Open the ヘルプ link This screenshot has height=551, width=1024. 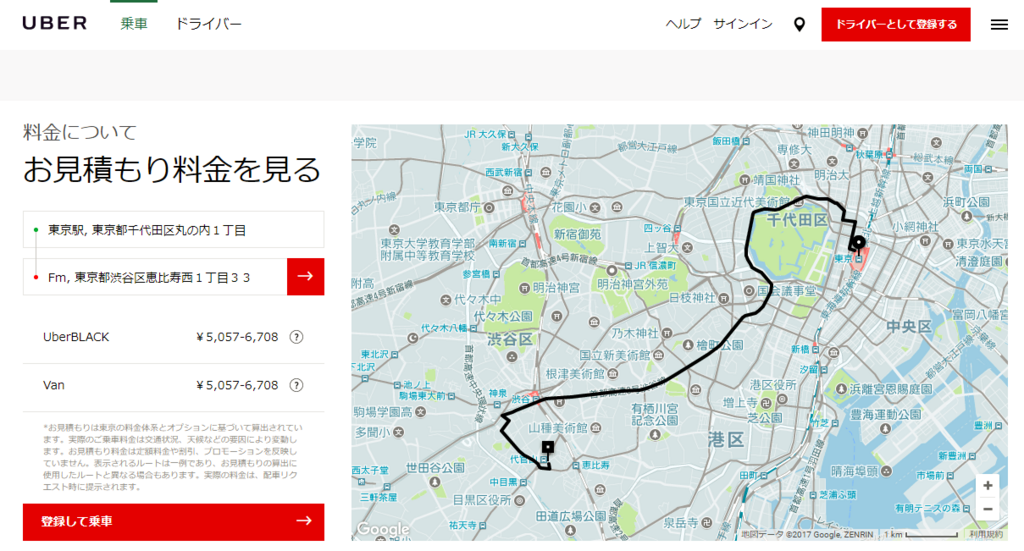click(x=683, y=24)
